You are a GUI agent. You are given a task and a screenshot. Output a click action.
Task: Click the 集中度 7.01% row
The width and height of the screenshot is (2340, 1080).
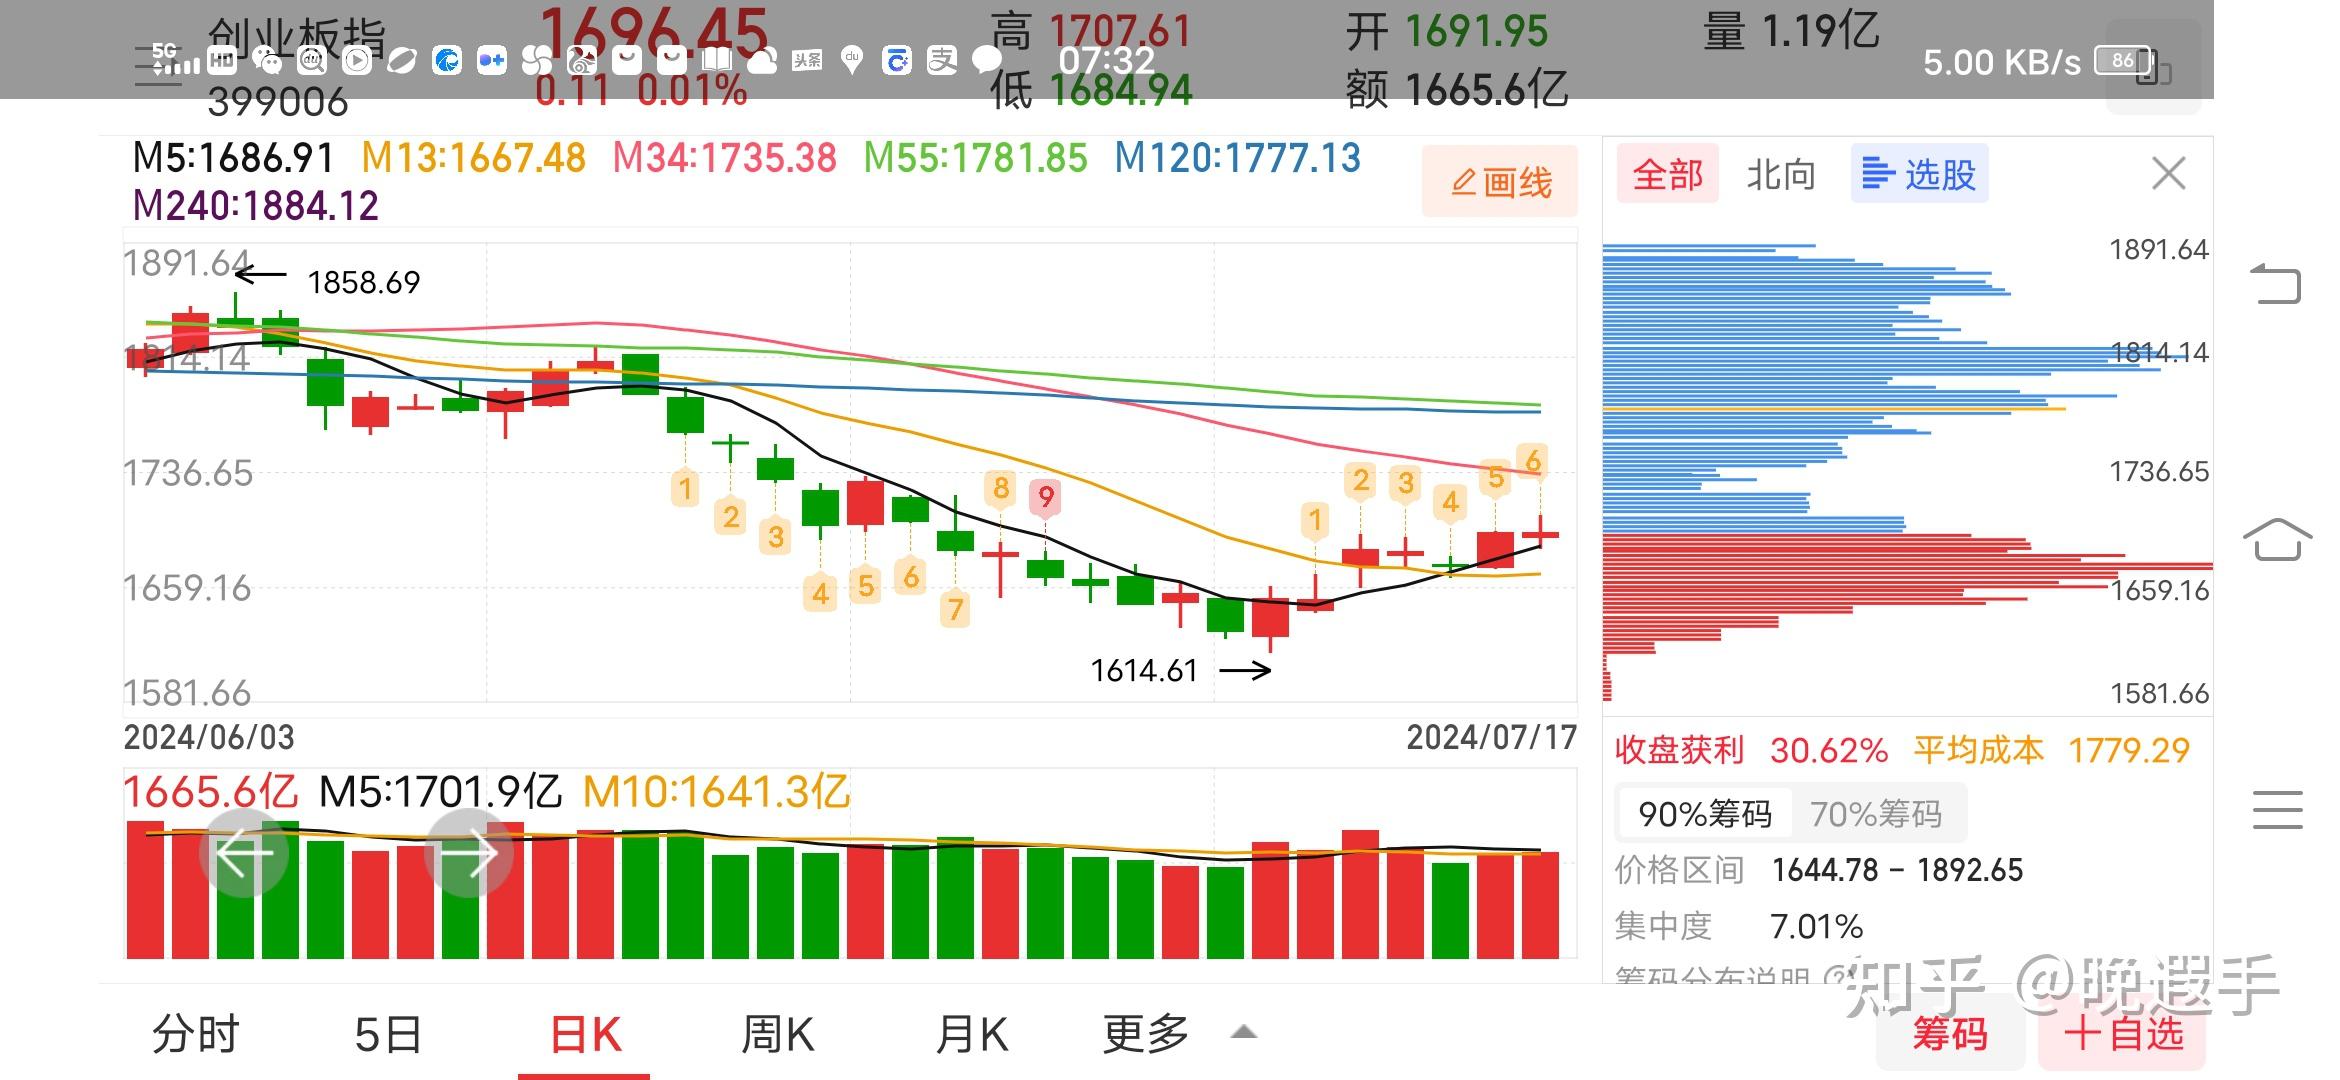[x=1739, y=926]
